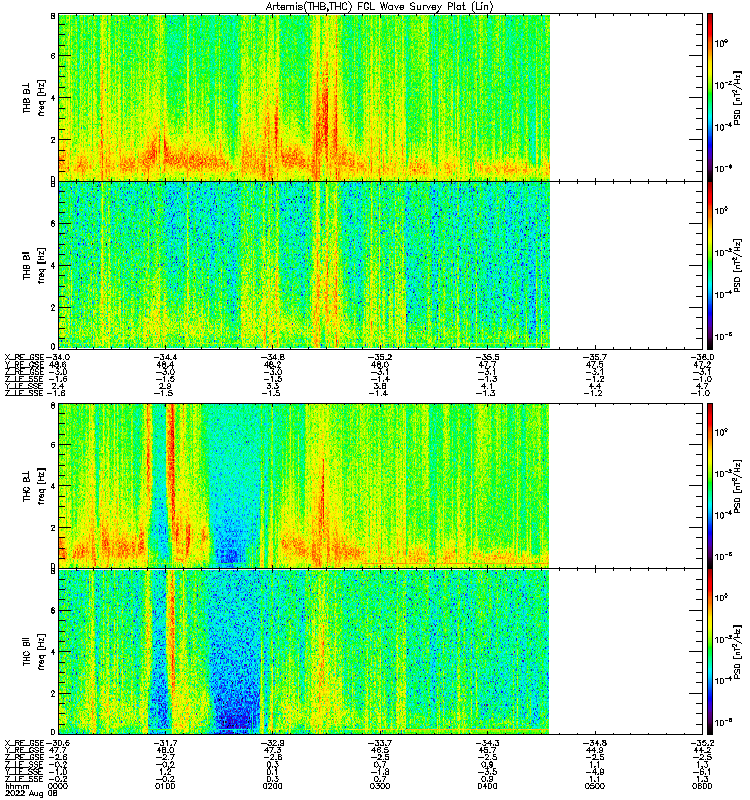Click inside the THB B-parallel spectrogram panel
Screen dimensions: 750x800
pyautogui.click(x=381, y=265)
